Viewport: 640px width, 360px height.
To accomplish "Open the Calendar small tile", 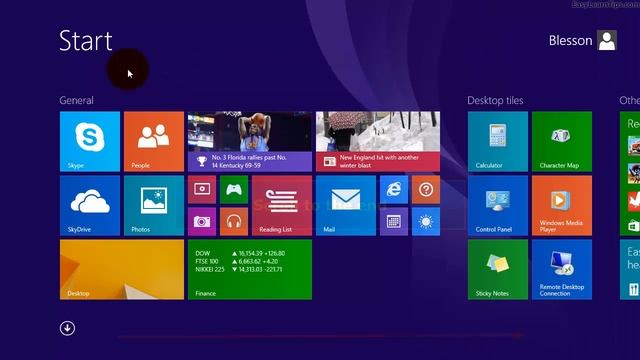I will click(x=394, y=221).
